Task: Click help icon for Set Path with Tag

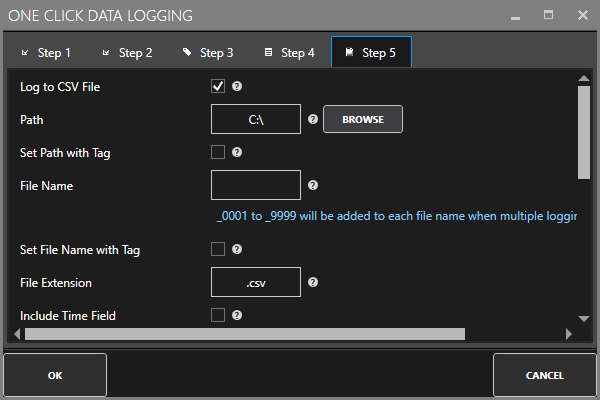Action: (237, 153)
